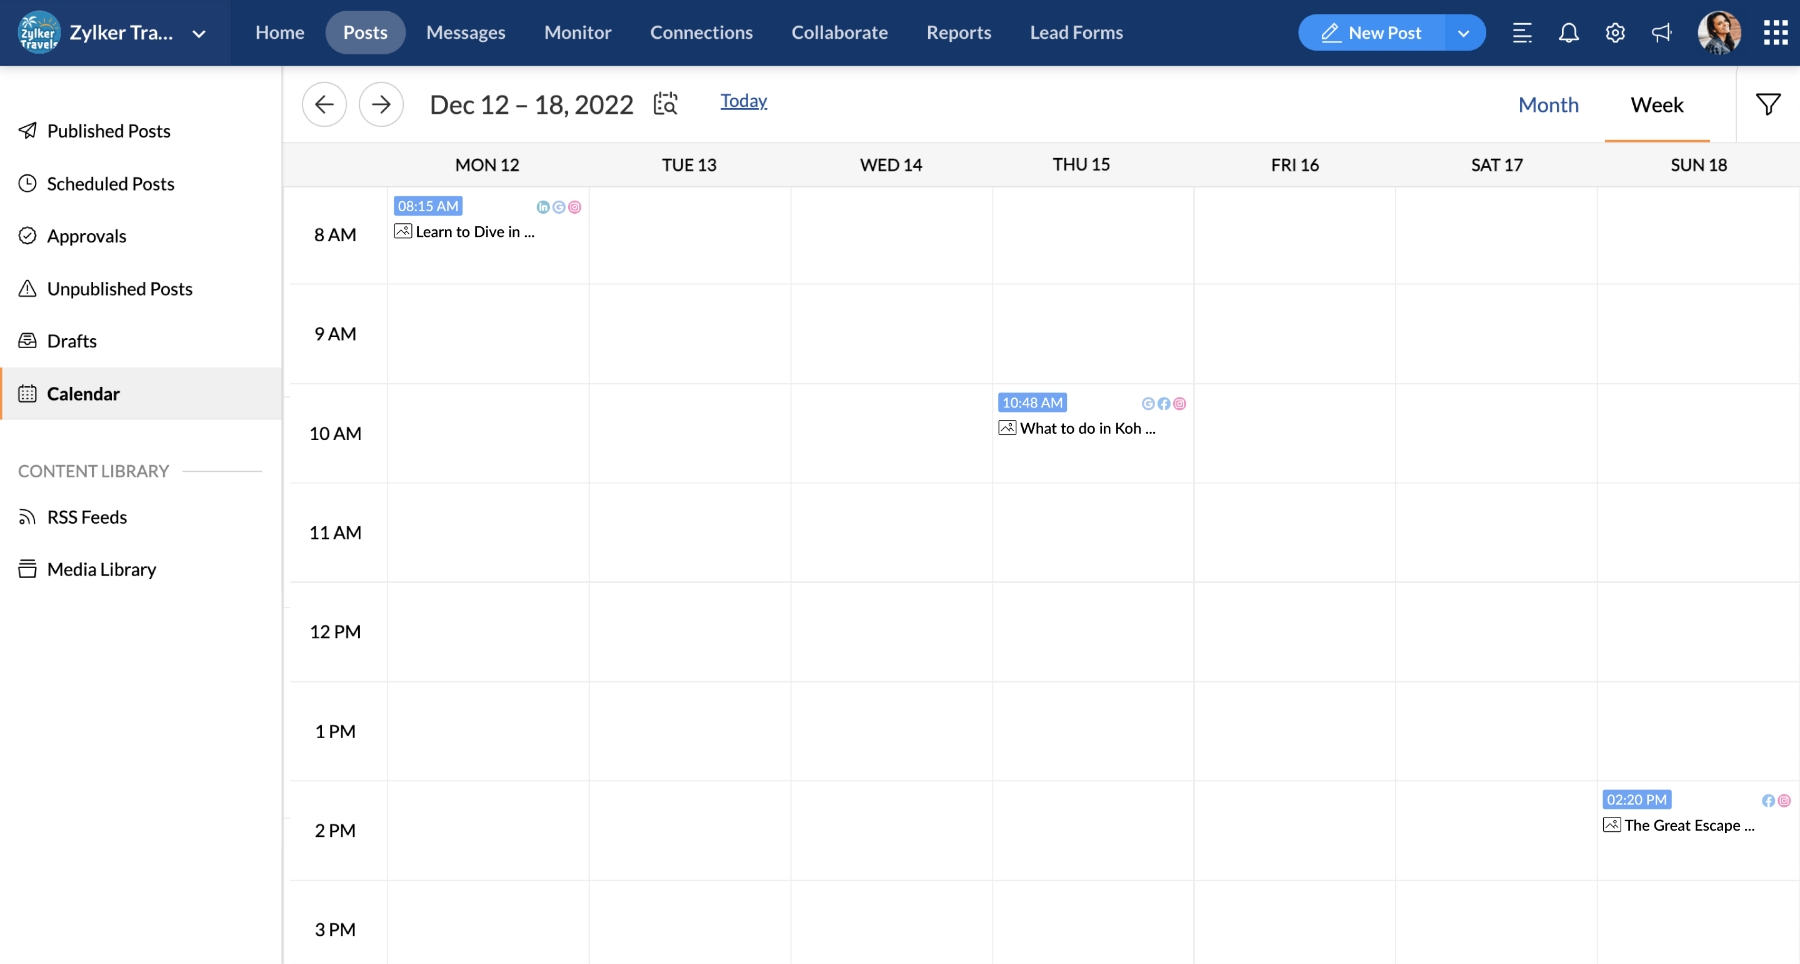The image size is (1800, 964).
Task: Click the Today link
Action: (744, 100)
